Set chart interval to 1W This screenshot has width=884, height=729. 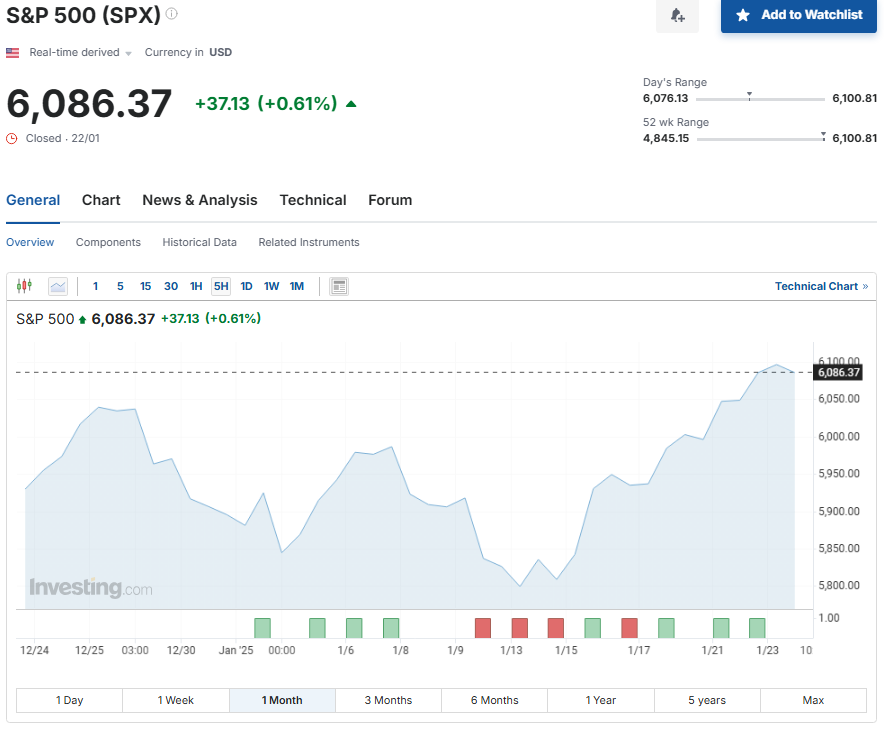tap(271, 286)
